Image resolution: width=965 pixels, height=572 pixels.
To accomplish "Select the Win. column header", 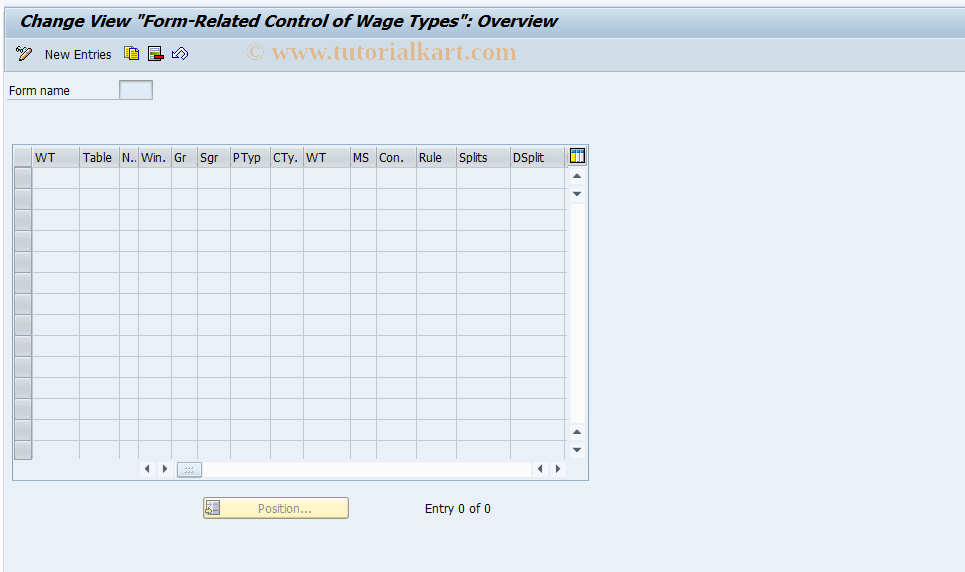I will click(154, 158).
